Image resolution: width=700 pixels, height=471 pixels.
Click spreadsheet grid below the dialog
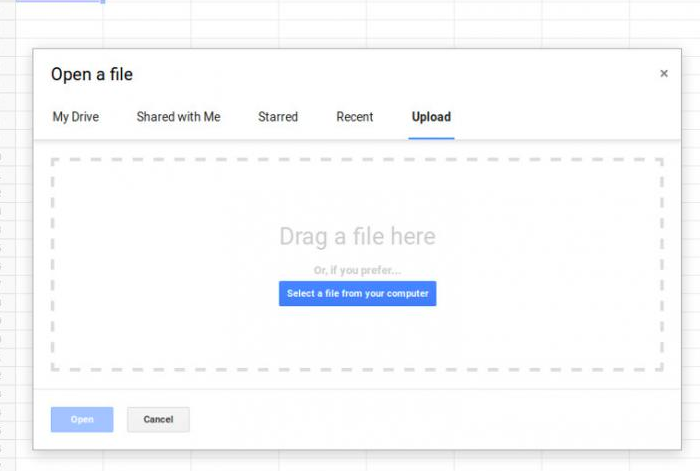pyautogui.click(x=350, y=460)
